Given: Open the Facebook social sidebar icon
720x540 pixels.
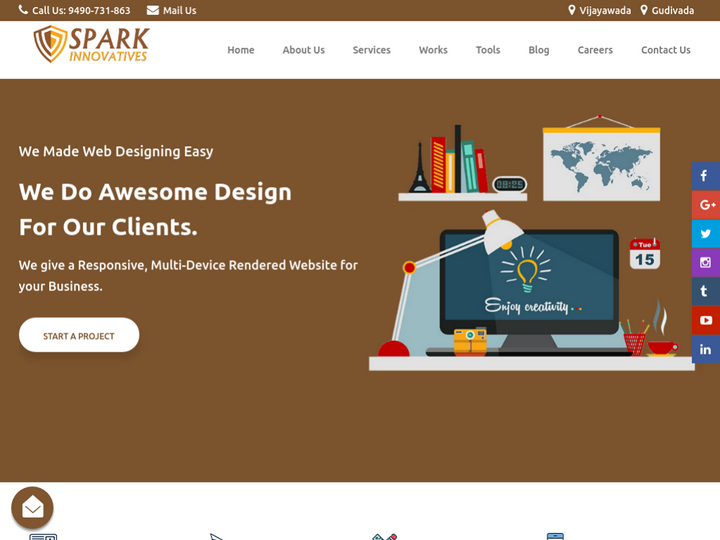Looking at the screenshot, I should point(705,176).
